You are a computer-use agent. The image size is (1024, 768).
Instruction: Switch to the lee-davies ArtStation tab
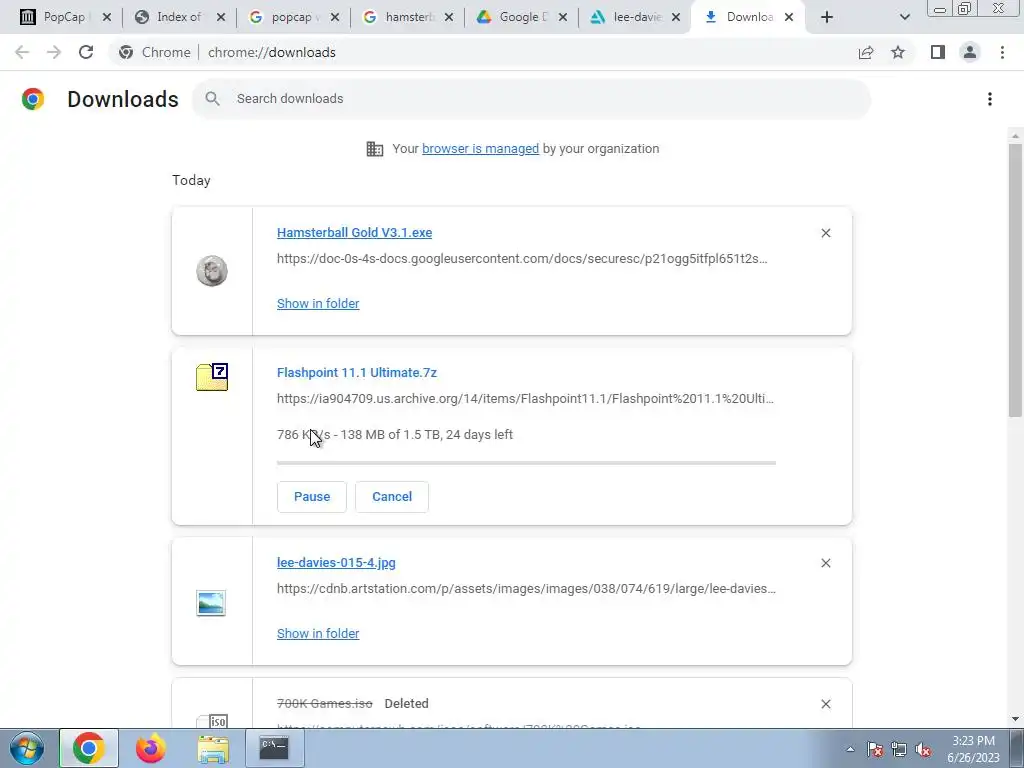click(x=637, y=17)
